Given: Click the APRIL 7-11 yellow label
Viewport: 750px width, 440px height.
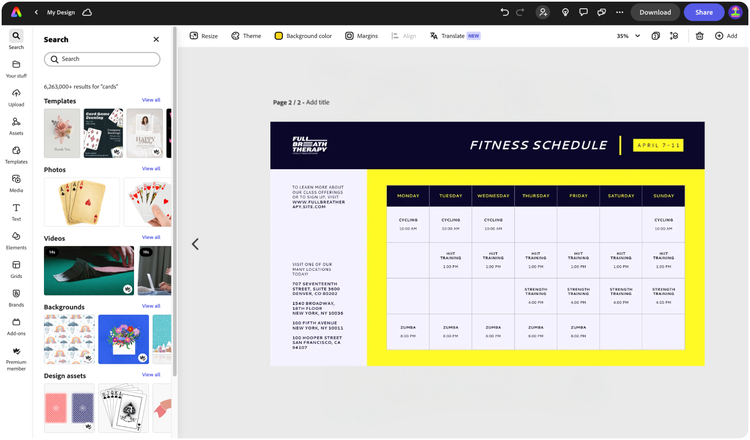Looking at the screenshot, I should pyautogui.click(x=658, y=145).
